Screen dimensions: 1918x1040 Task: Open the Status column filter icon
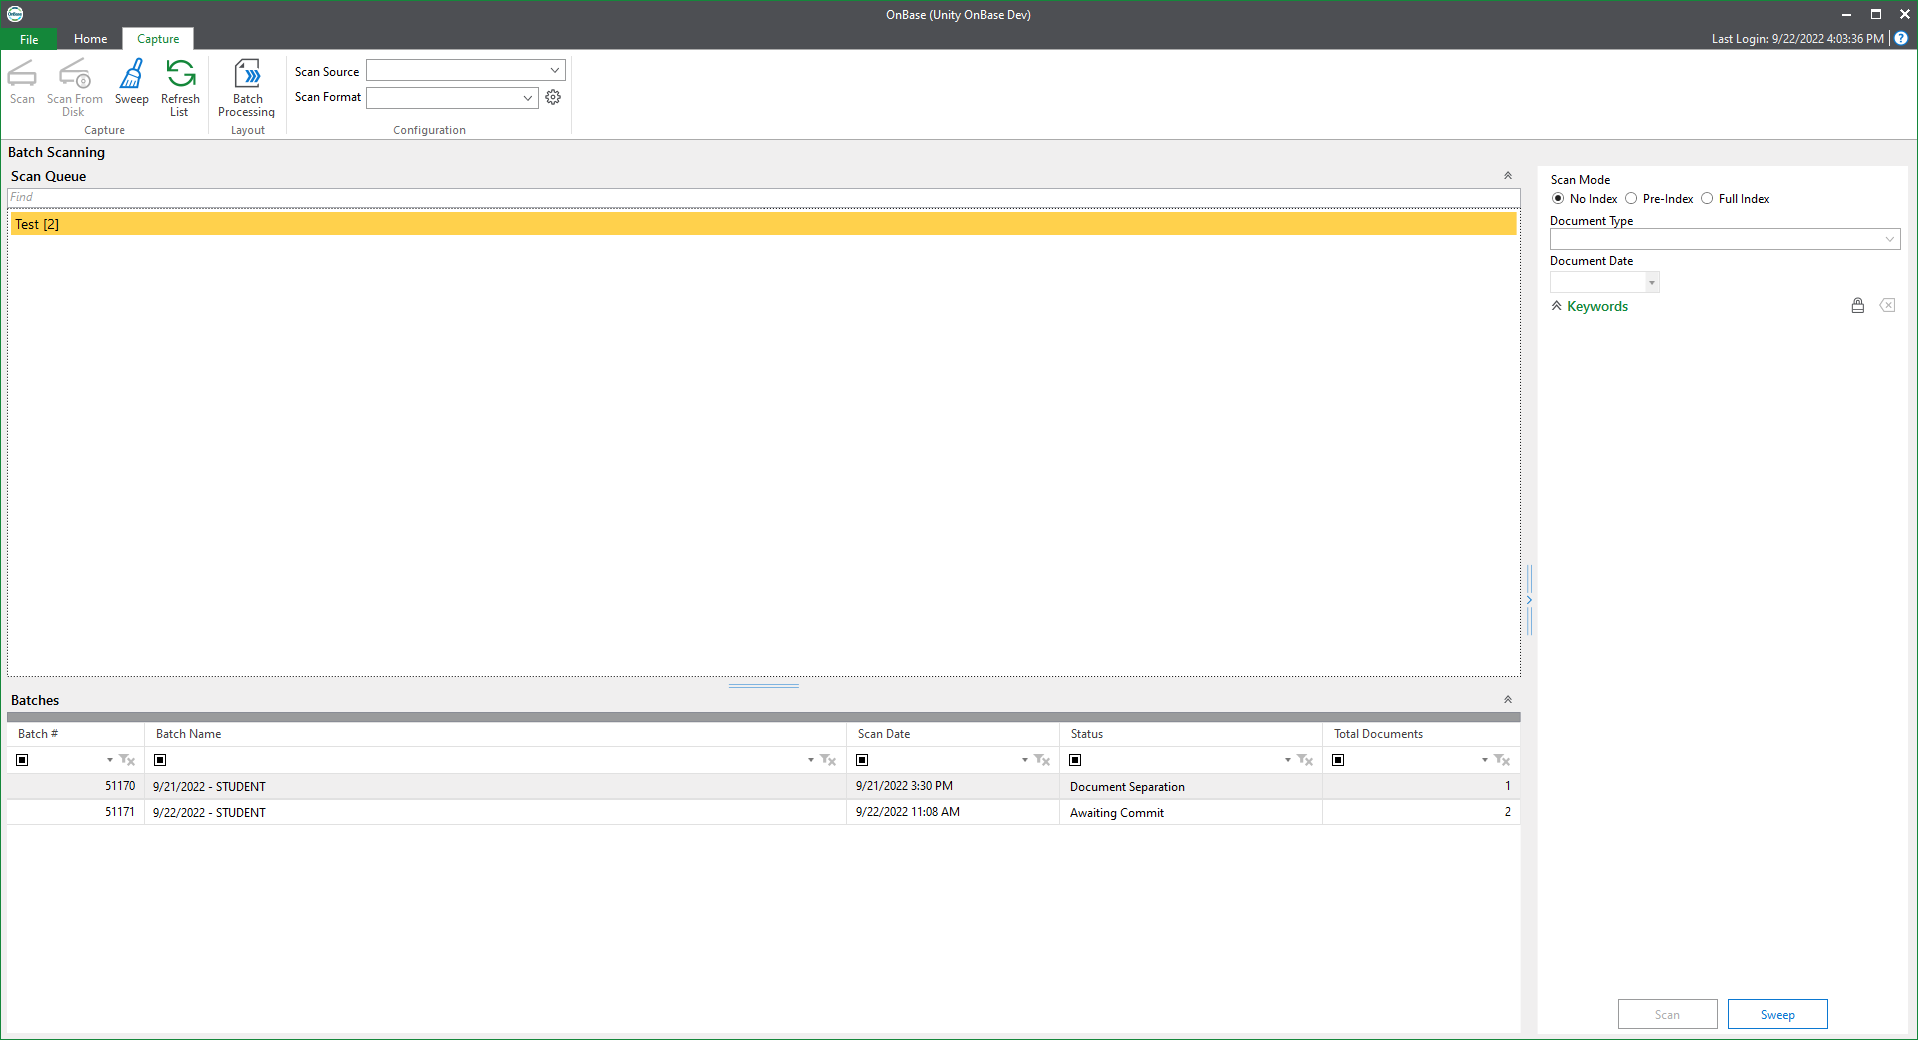pyautogui.click(x=1305, y=760)
